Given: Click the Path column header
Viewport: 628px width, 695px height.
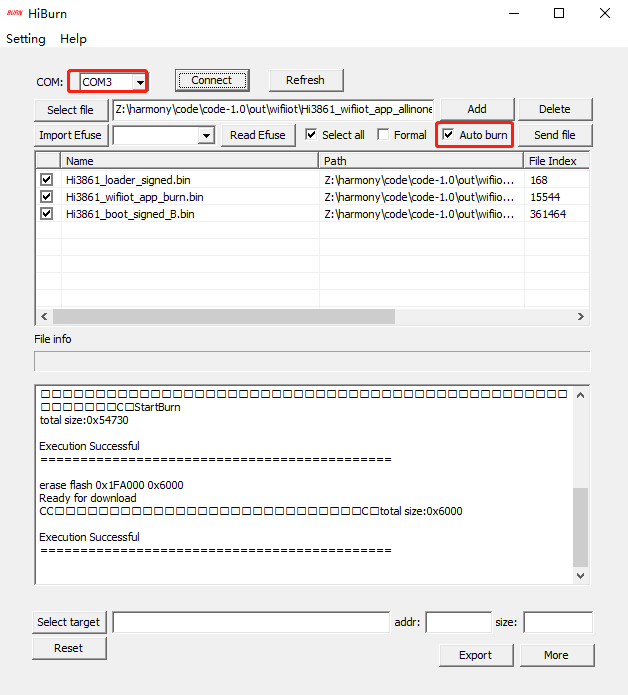Looking at the screenshot, I should (421, 160).
